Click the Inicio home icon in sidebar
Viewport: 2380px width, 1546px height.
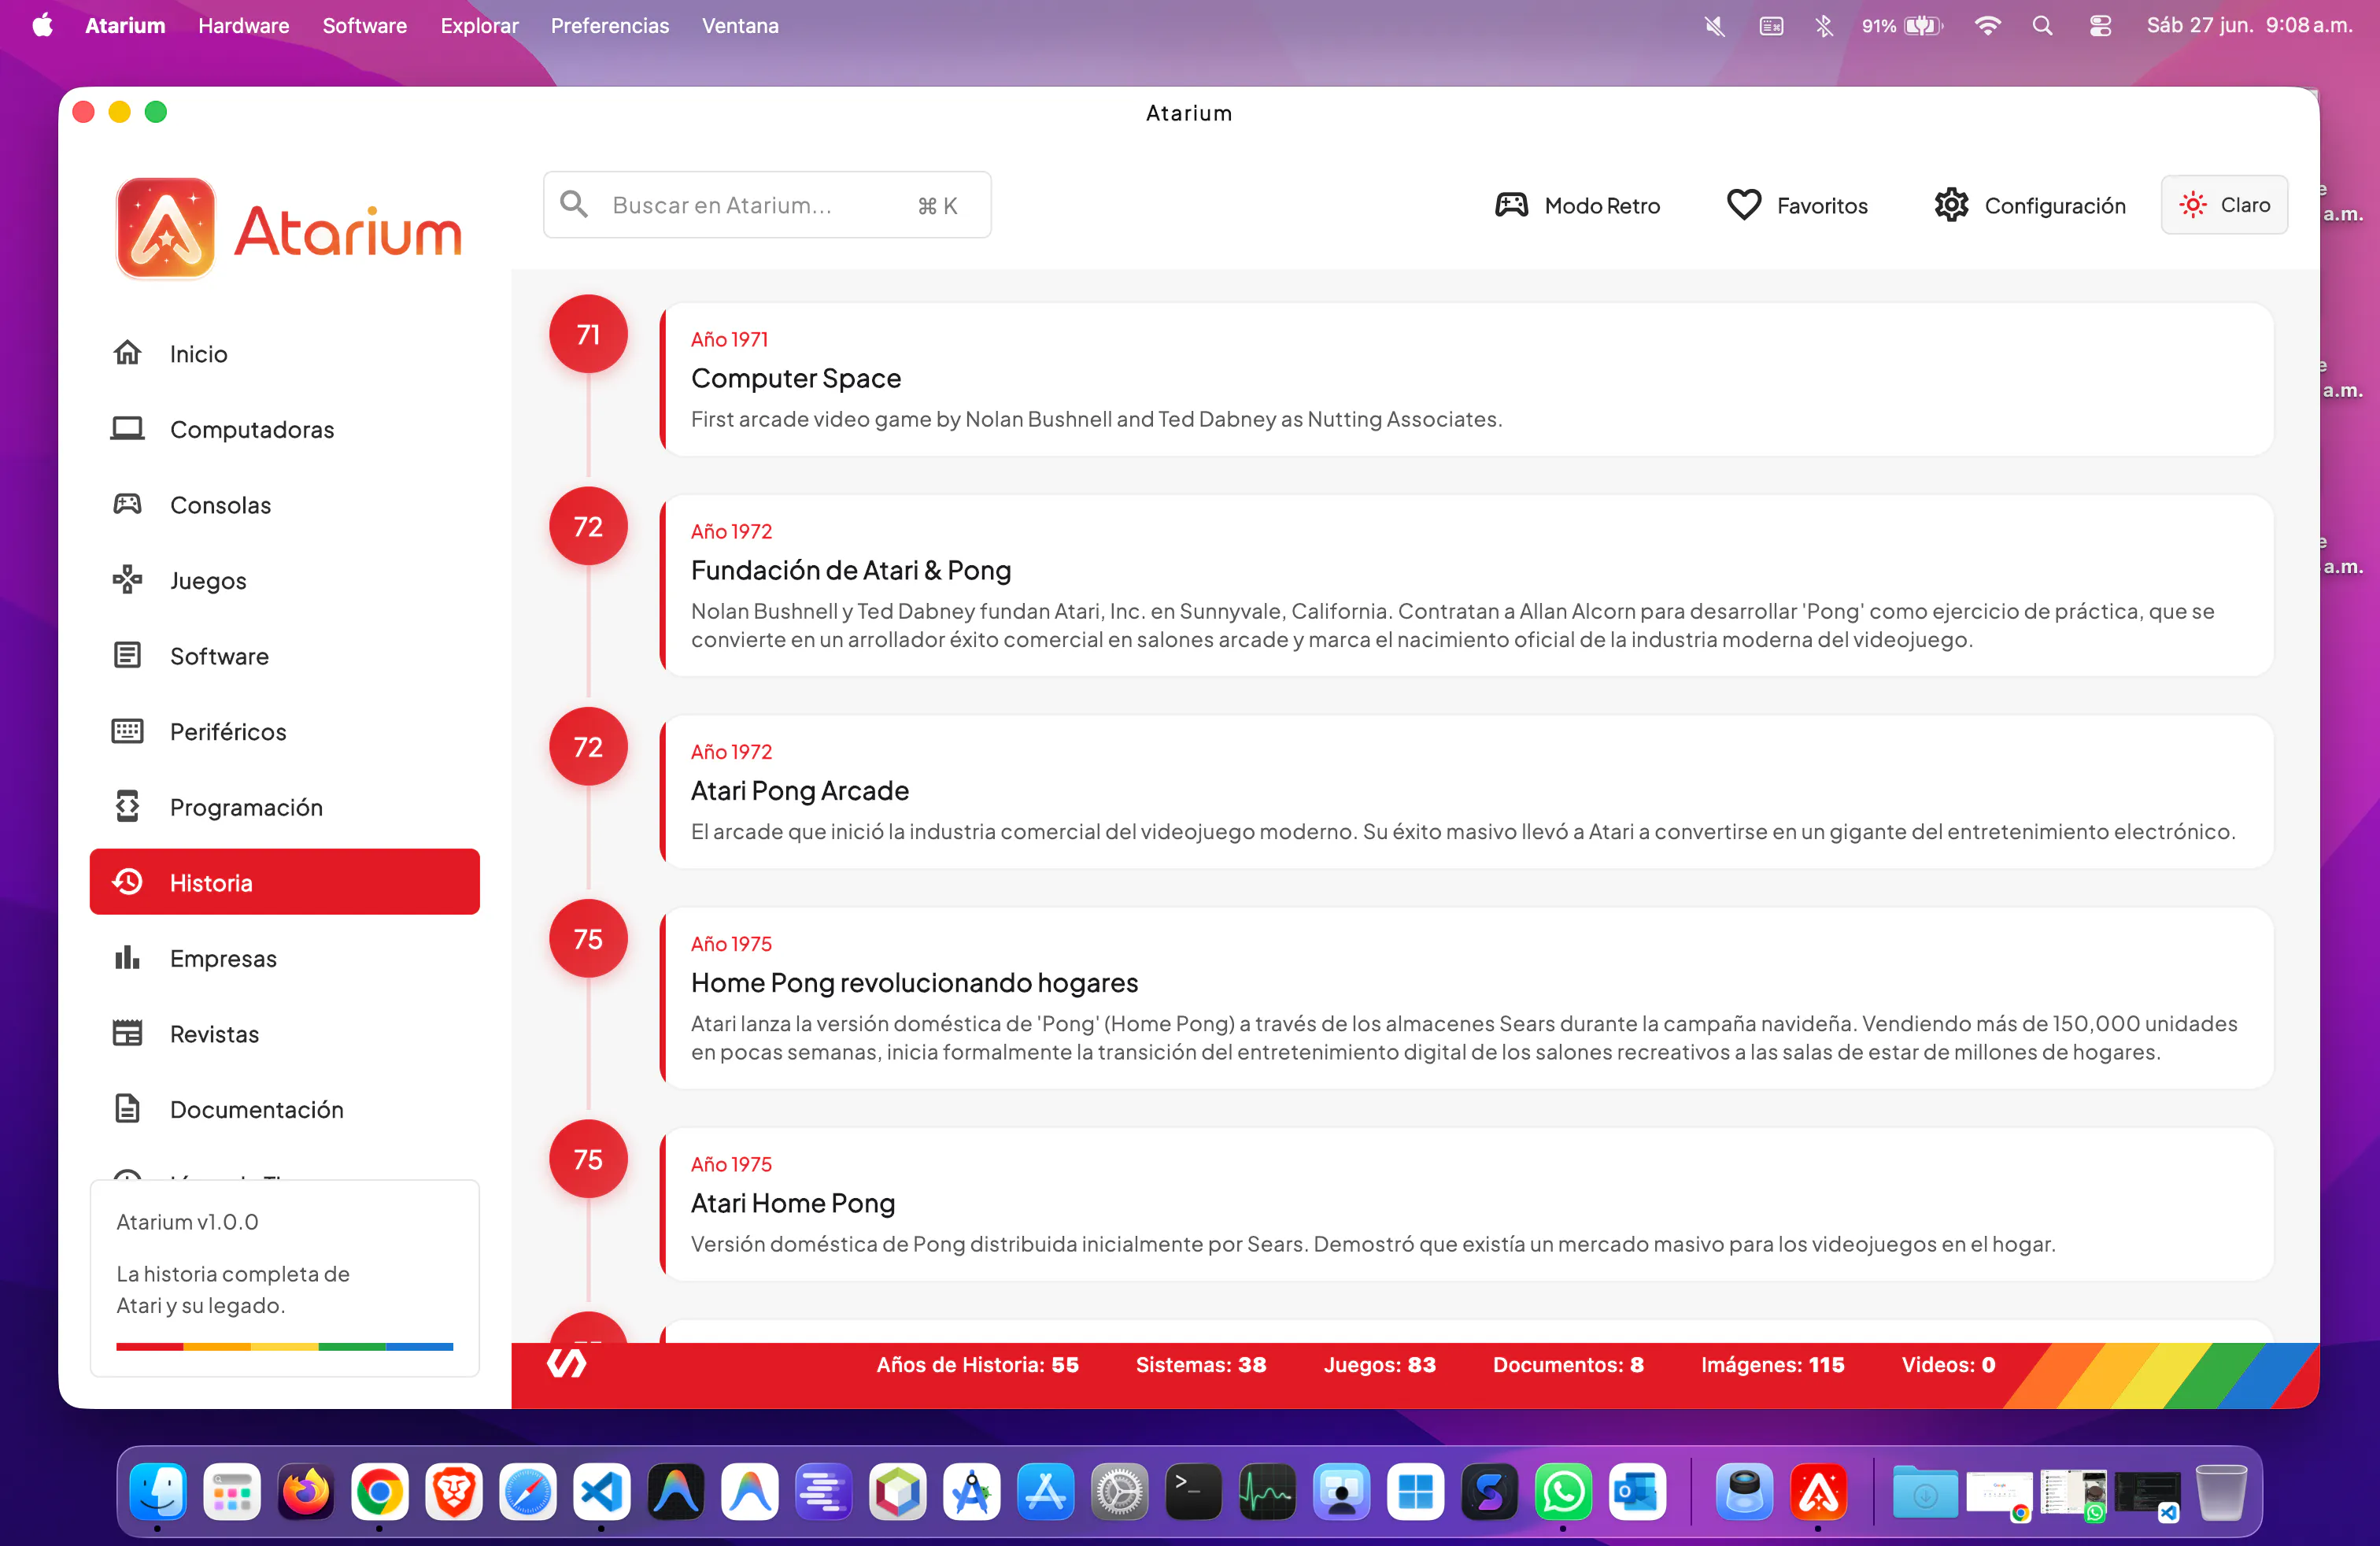(x=127, y=353)
